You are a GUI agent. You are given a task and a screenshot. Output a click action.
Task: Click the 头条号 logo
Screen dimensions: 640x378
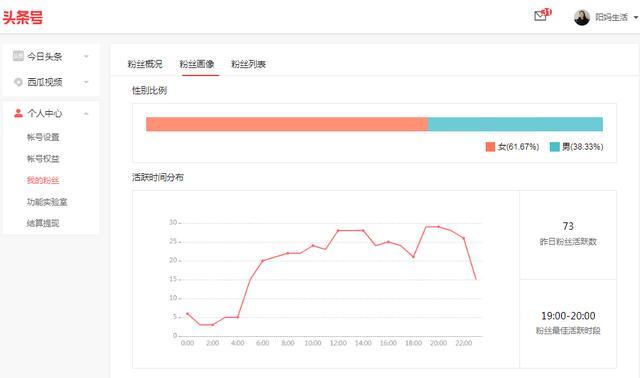[23, 17]
